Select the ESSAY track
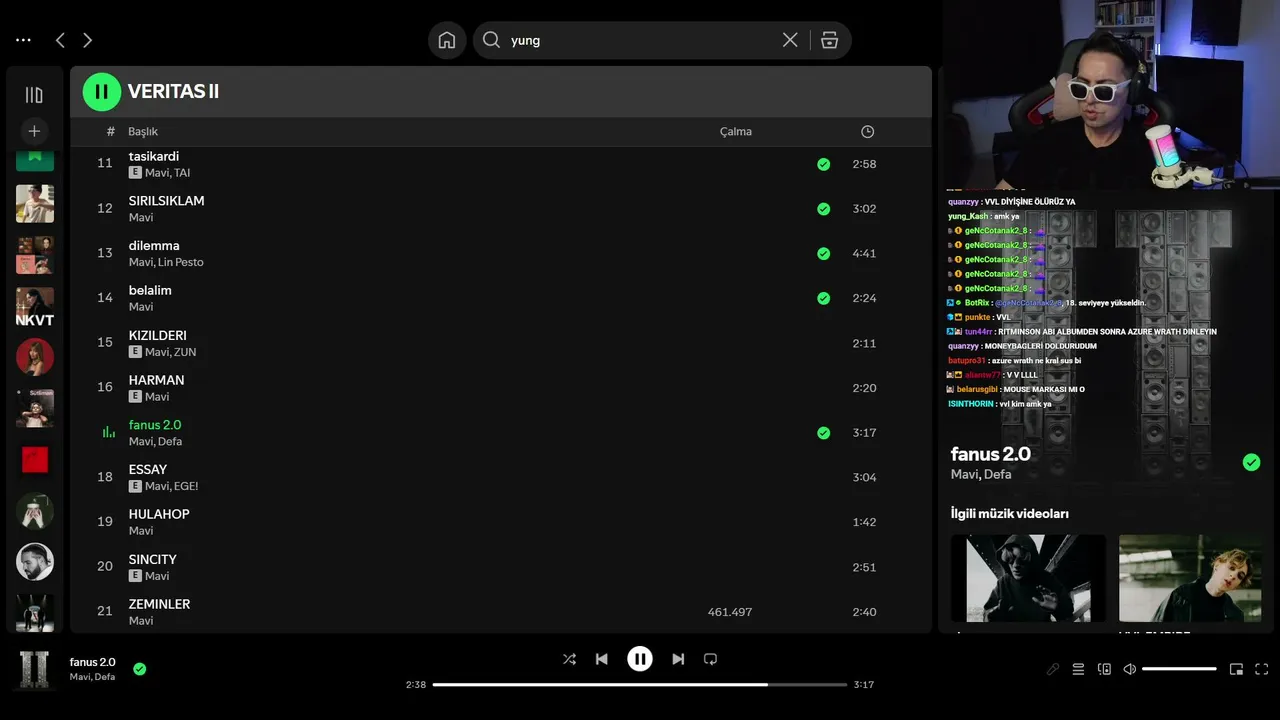Image resolution: width=1280 pixels, height=720 pixels. [500, 477]
